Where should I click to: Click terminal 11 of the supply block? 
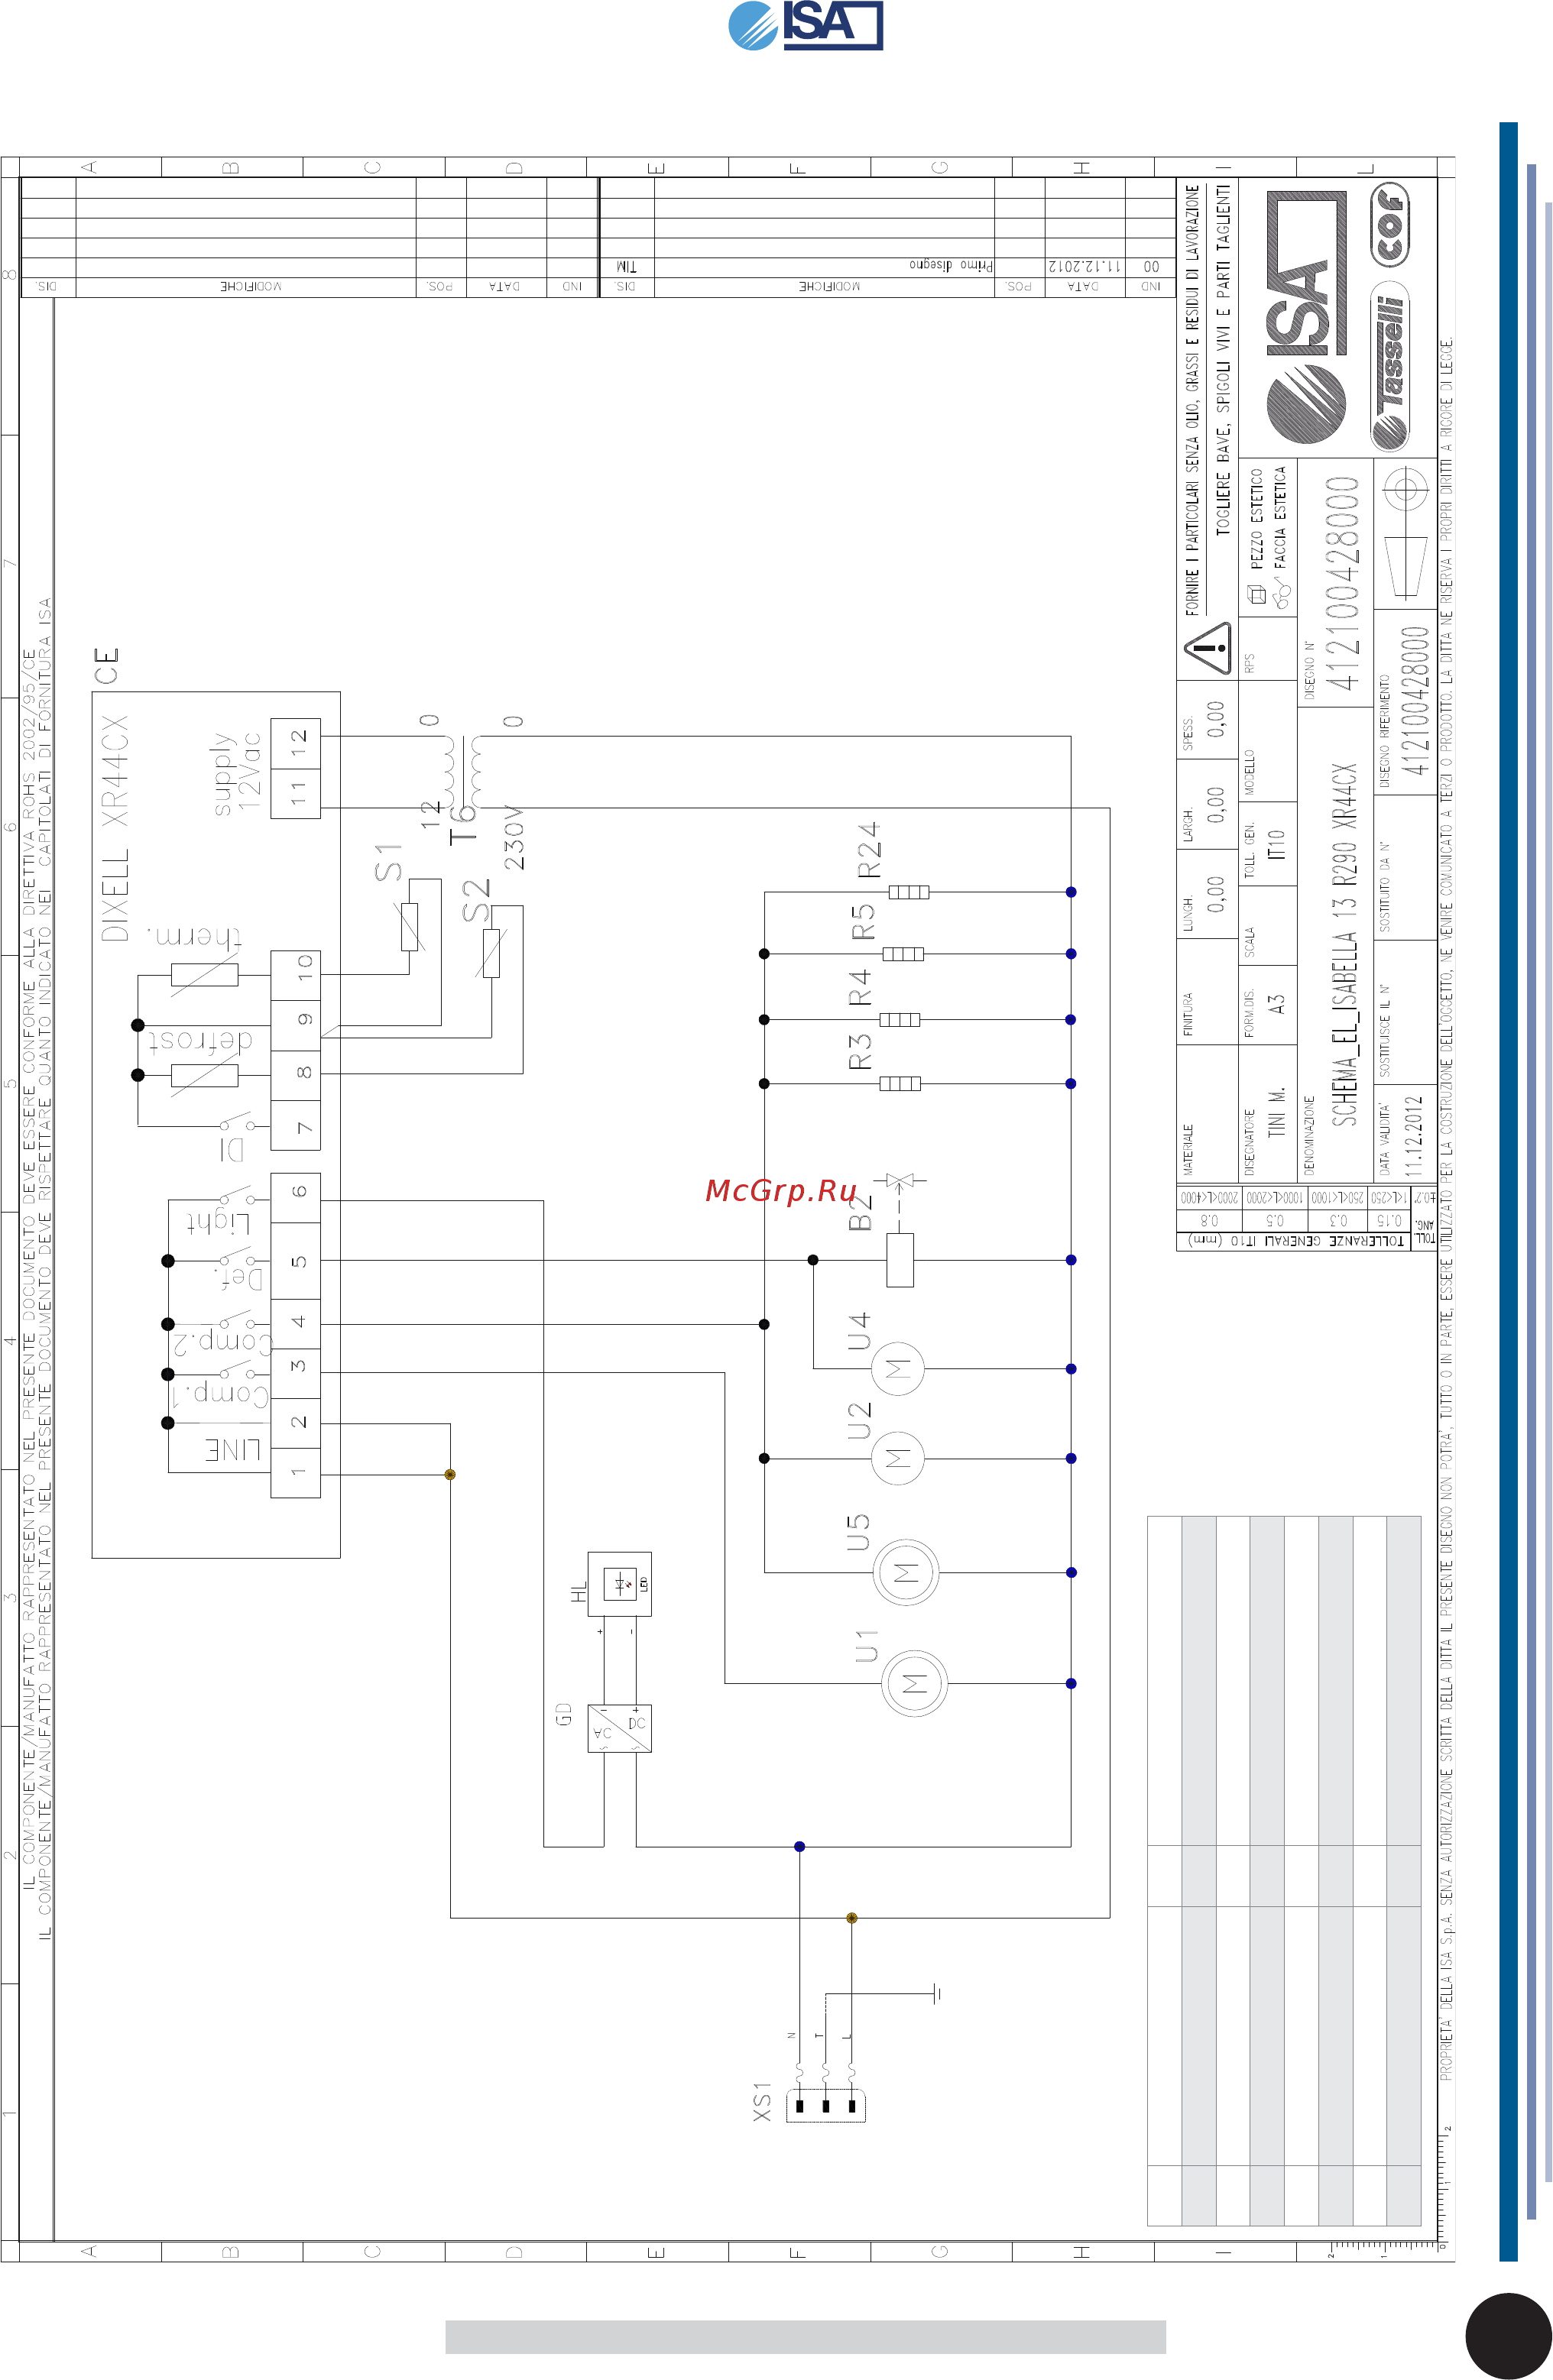(x=296, y=794)
